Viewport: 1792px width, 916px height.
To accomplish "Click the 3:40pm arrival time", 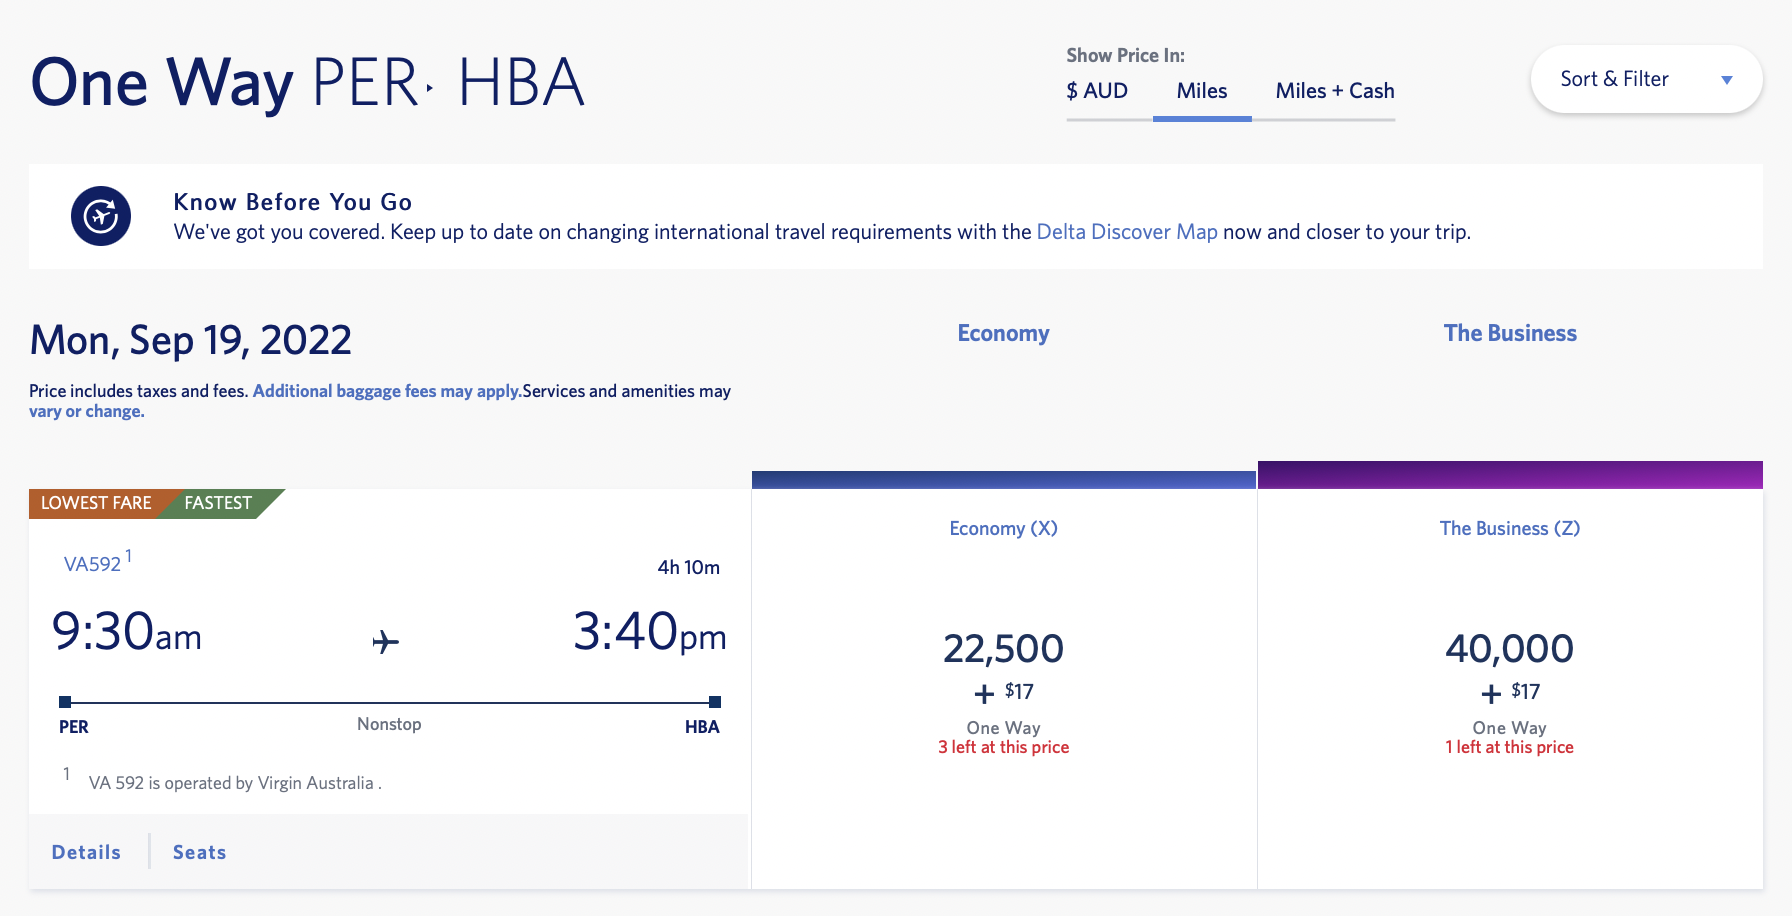I will coord(650,632).
